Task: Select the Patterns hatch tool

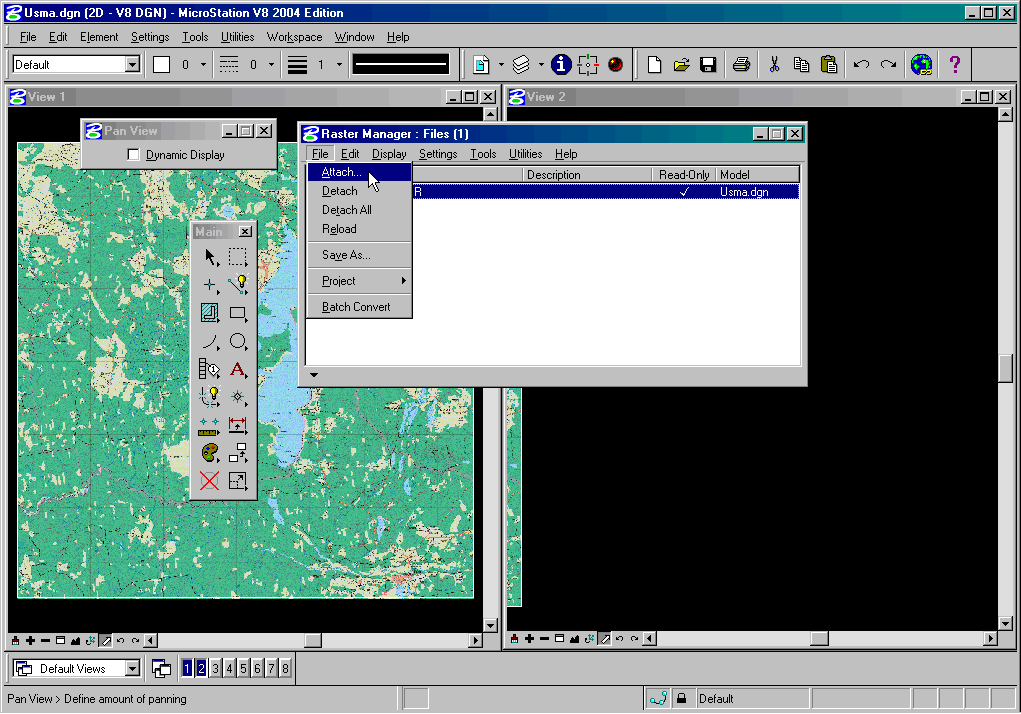Action: click(210, 313)
